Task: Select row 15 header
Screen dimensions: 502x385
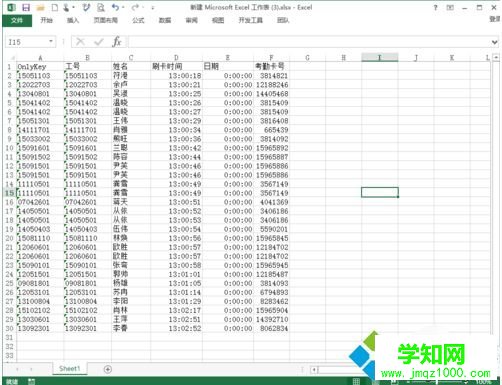Action: pyautogui.click(x=9, y=193)
